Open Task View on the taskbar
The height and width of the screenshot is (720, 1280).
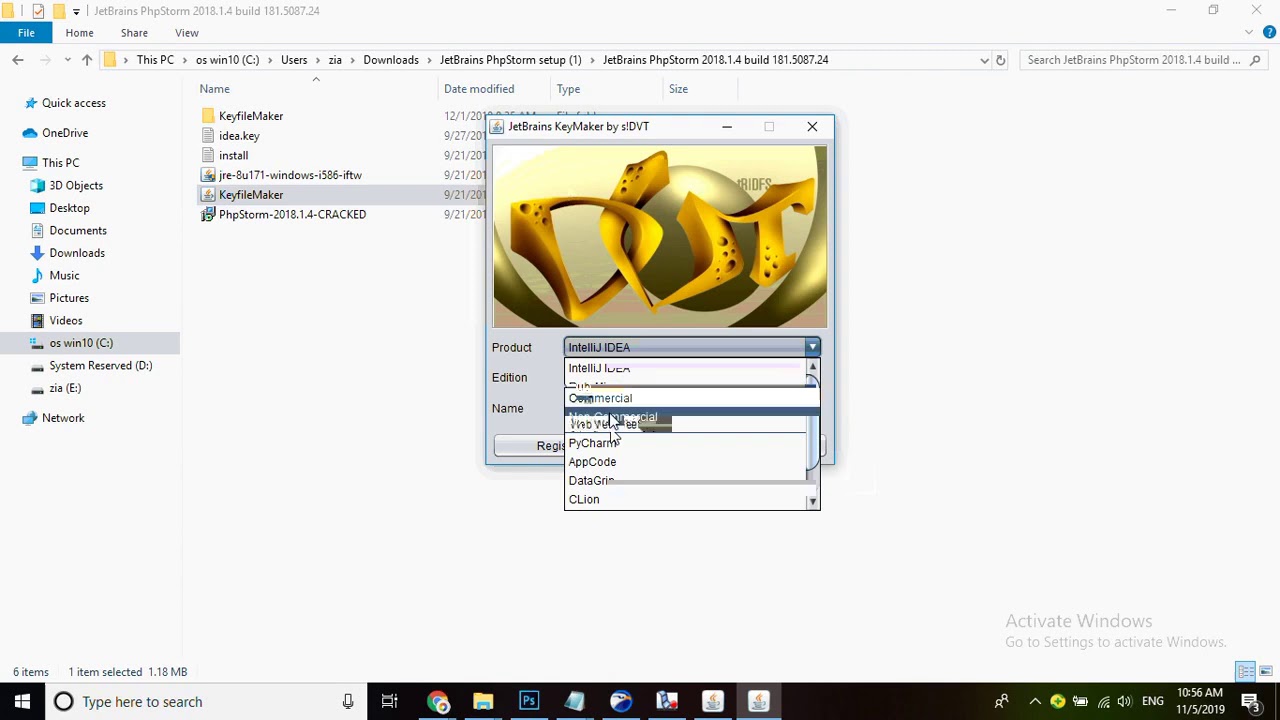point(389,702)
